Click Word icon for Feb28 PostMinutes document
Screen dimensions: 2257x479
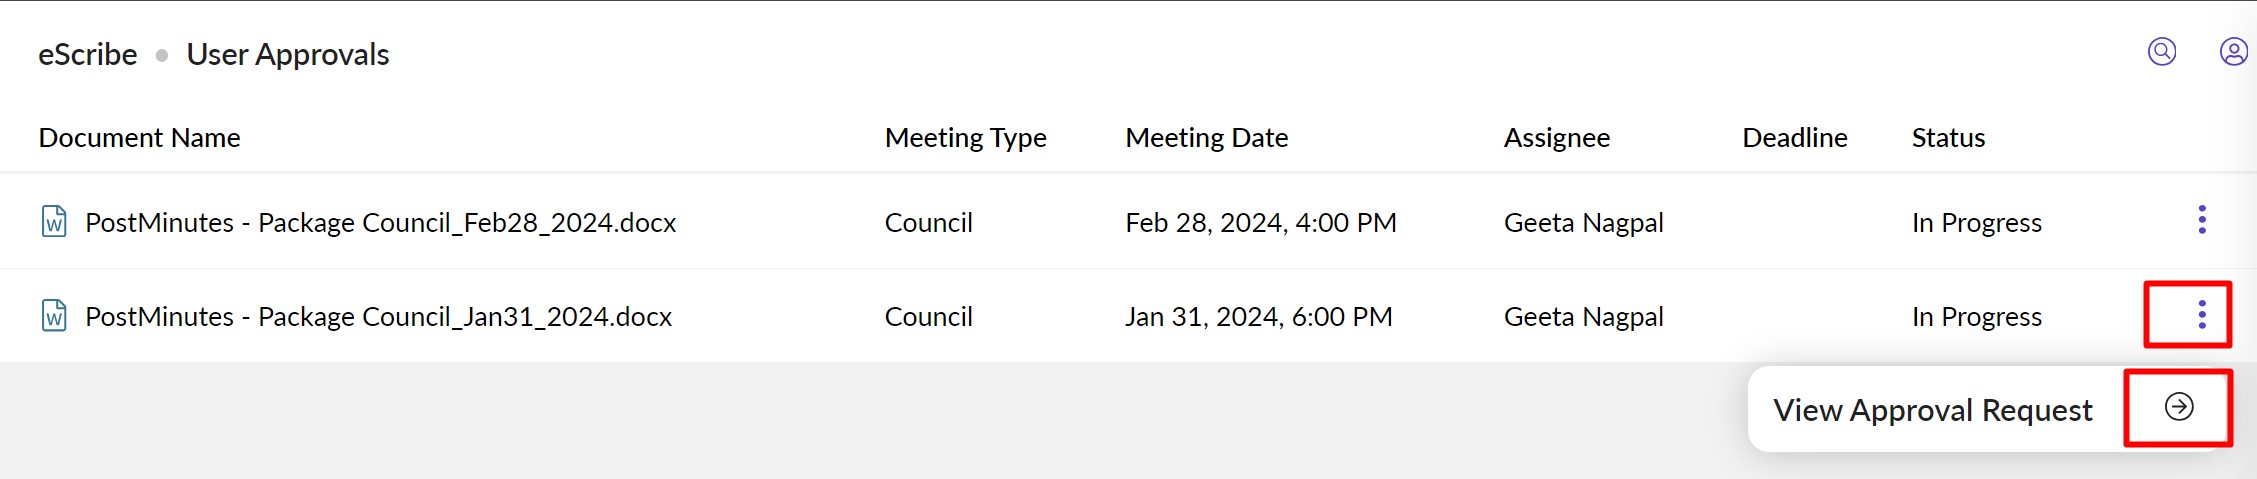[54, 221]
